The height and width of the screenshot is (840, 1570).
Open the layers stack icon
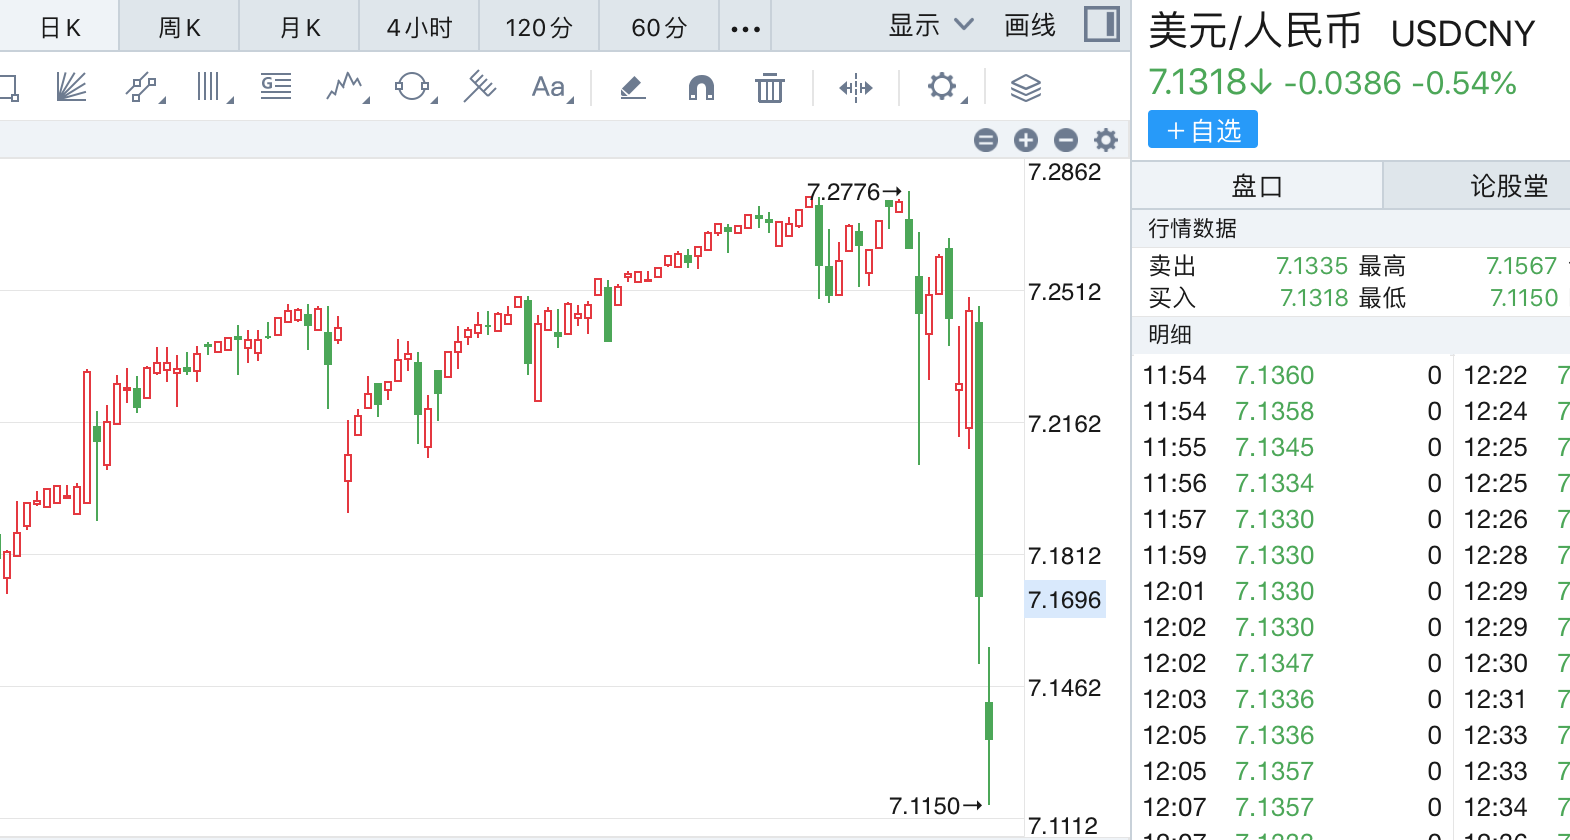coord(1025,88)
